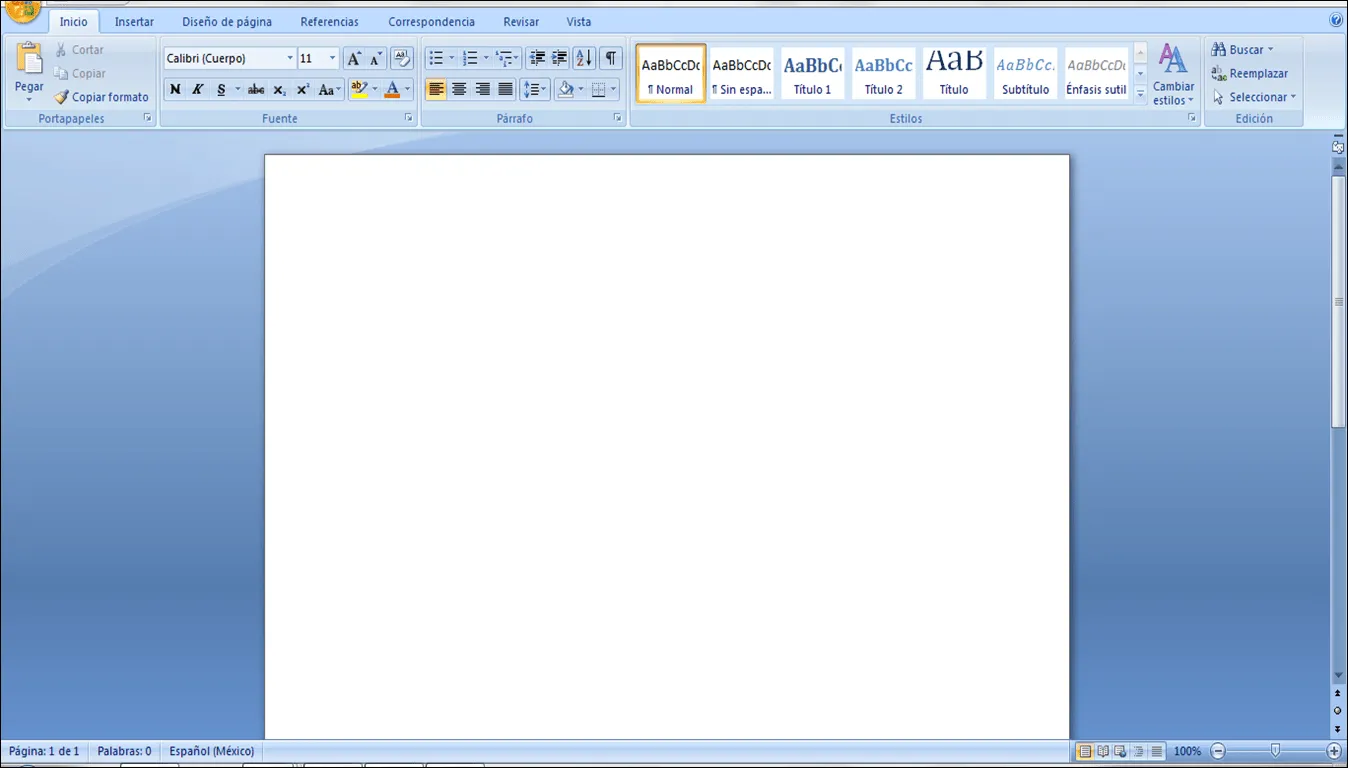Screen dimensions: 1348x768
Task: Zoom in with the plus button
Action: point(1334,751)
